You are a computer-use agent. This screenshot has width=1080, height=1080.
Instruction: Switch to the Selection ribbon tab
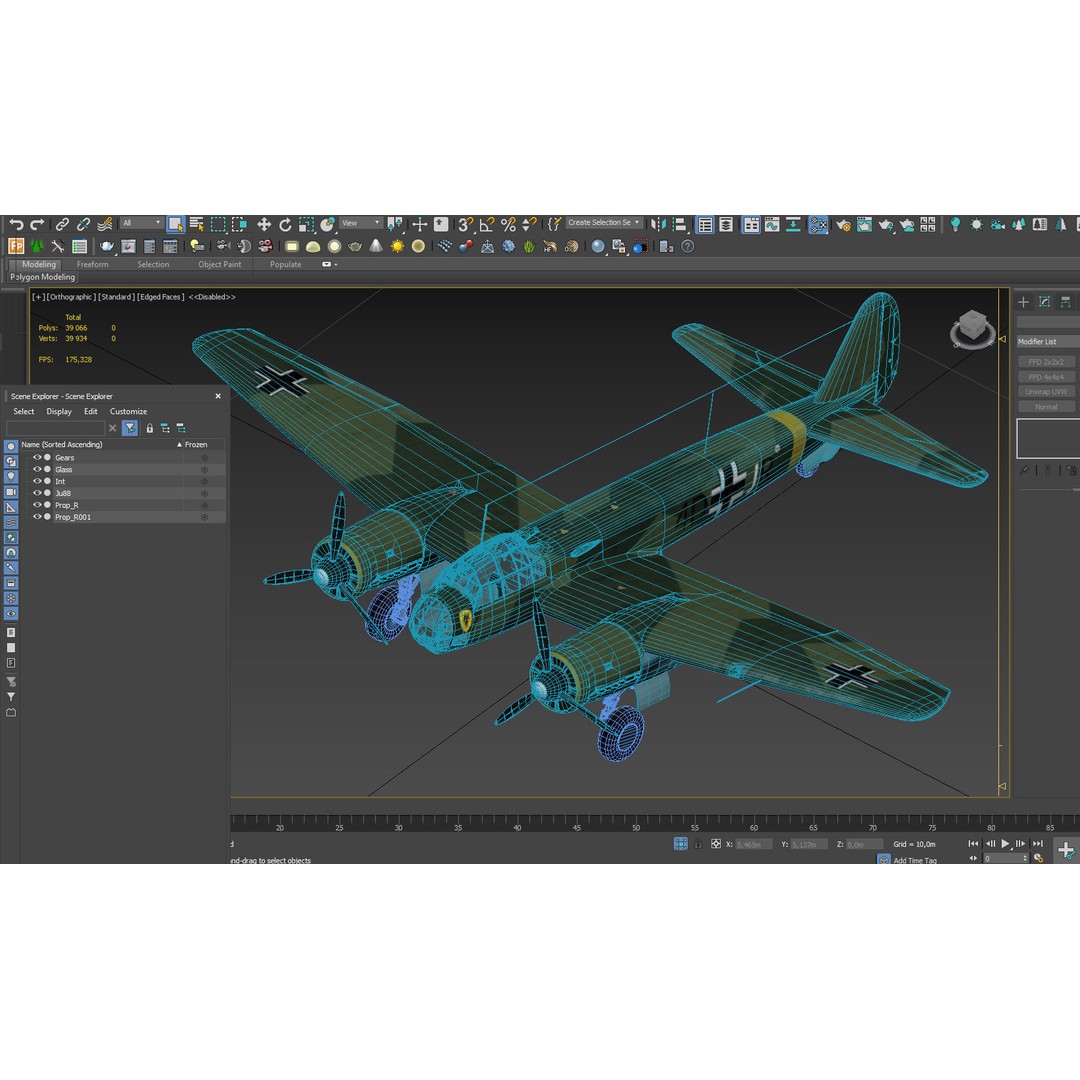pos(153,264)
